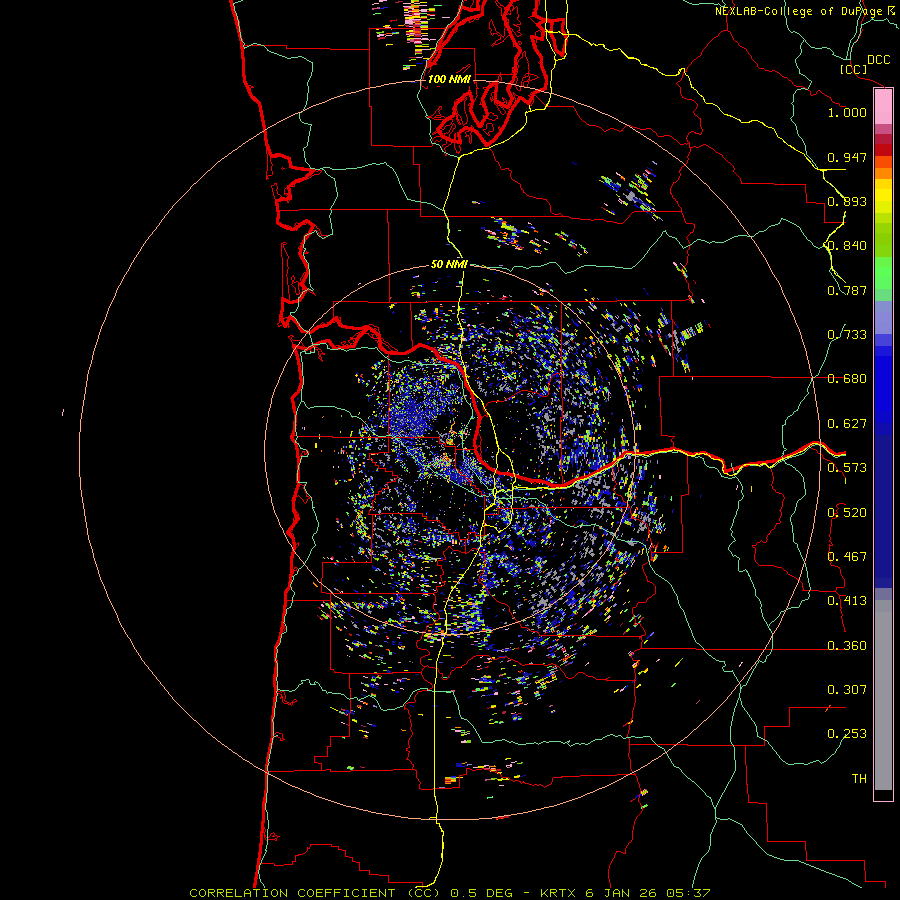Click the 0.627 legend value

coord(847,424)
